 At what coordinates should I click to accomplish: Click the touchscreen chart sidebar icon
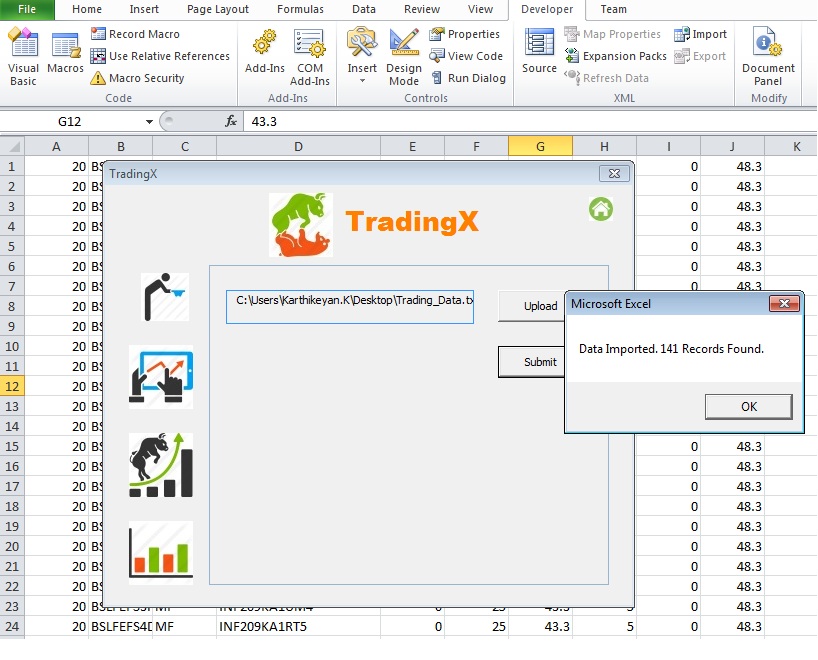(161, 377)
